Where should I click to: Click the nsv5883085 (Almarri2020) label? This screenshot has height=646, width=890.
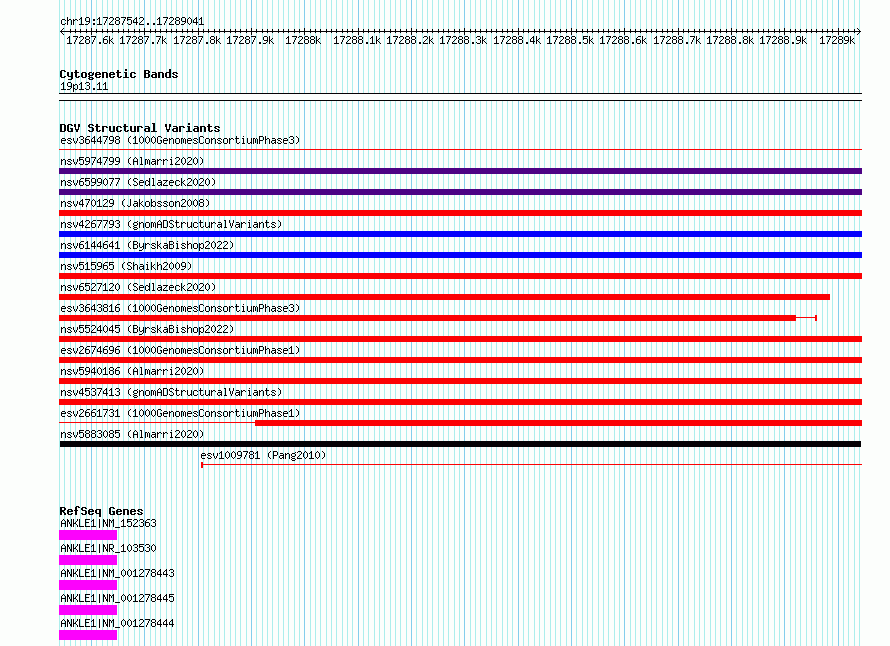(x=132, y=434)
